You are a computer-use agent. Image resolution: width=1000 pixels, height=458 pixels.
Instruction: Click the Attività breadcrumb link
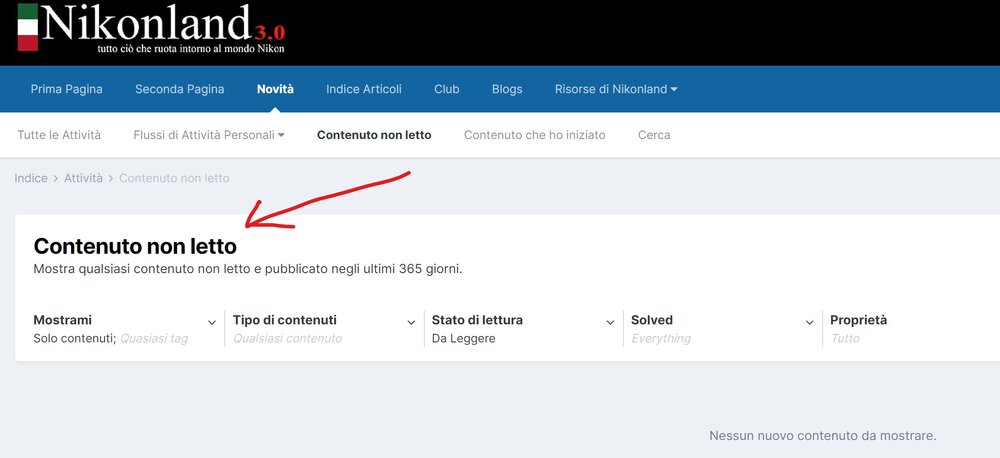click(83, 179)
